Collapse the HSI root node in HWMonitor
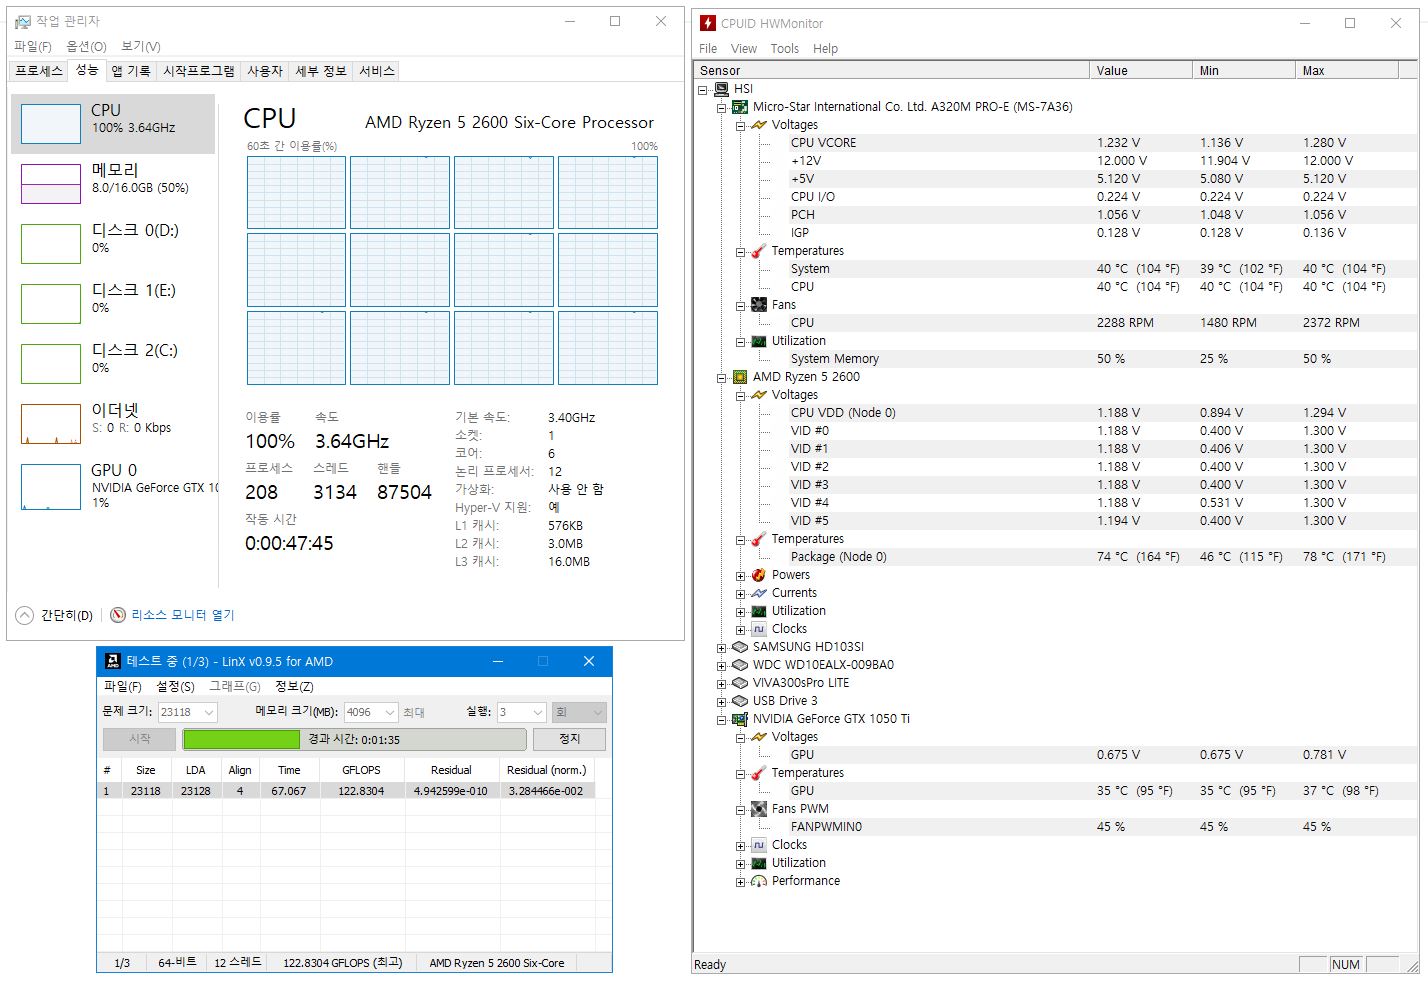This screenshot has width=1428, height=986. pyautogui.click(x=703, y=89)
